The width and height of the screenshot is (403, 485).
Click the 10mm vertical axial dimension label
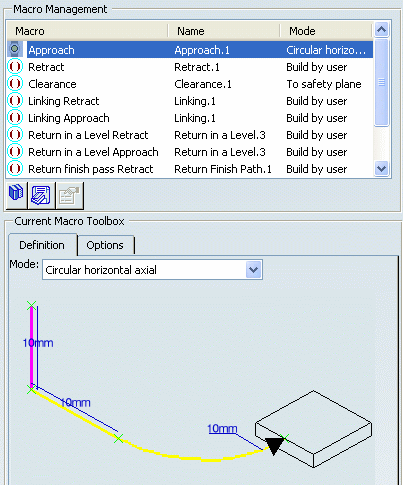(x=38, y=343)
